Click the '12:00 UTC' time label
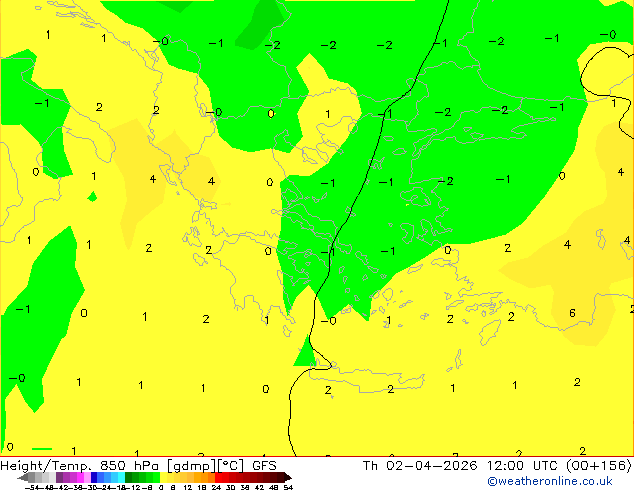 (x=524, y=466)
